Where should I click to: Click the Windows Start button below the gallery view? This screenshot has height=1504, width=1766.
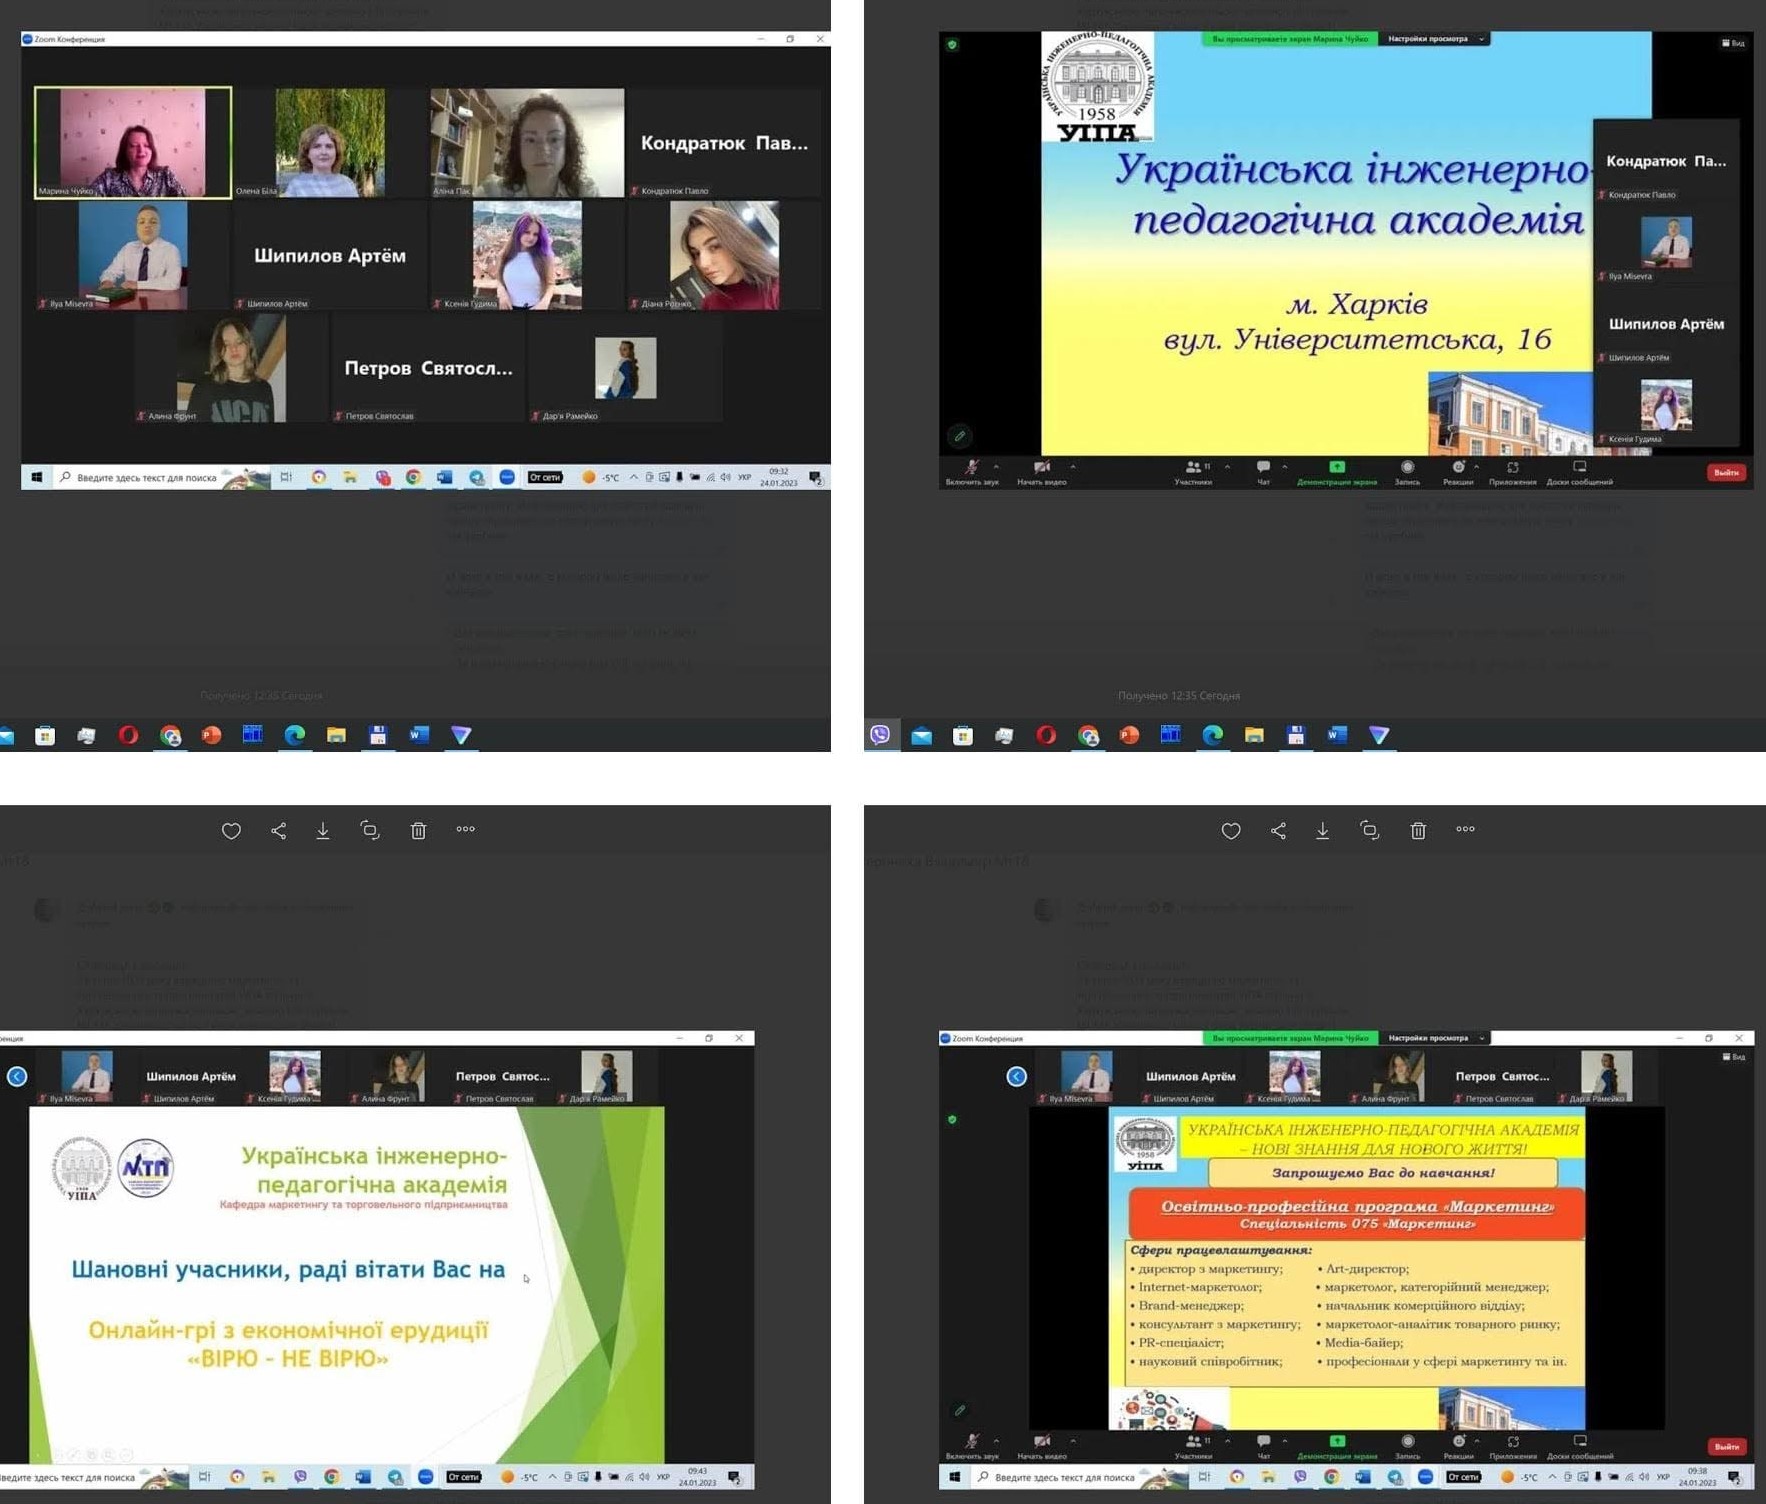pyautogui.click(x=37, y=478)
